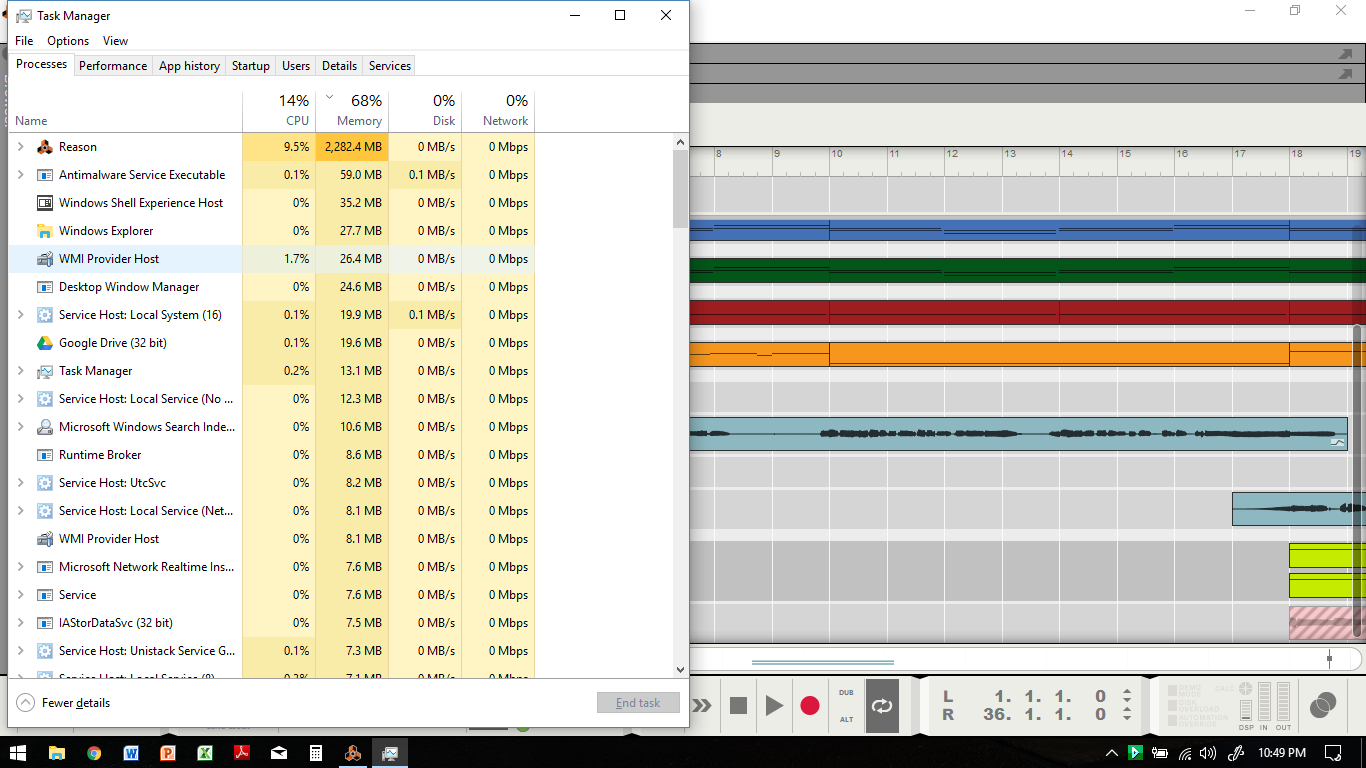Screen dimensions: 1366x768
Task: Switch to the Services tab
Action: (x=390, y=66)
